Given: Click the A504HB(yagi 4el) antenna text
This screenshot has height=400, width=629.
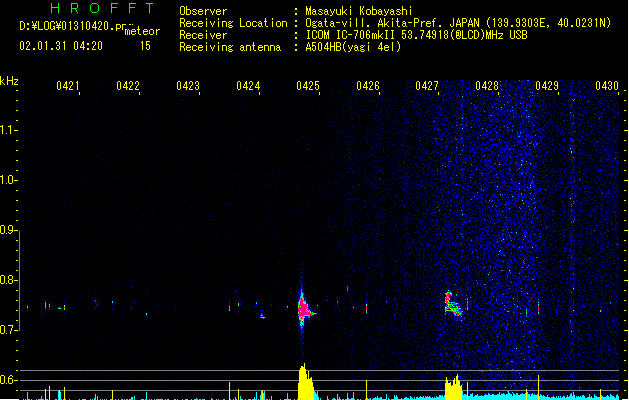Looking at the screenshot, I should tap(353, 47).
